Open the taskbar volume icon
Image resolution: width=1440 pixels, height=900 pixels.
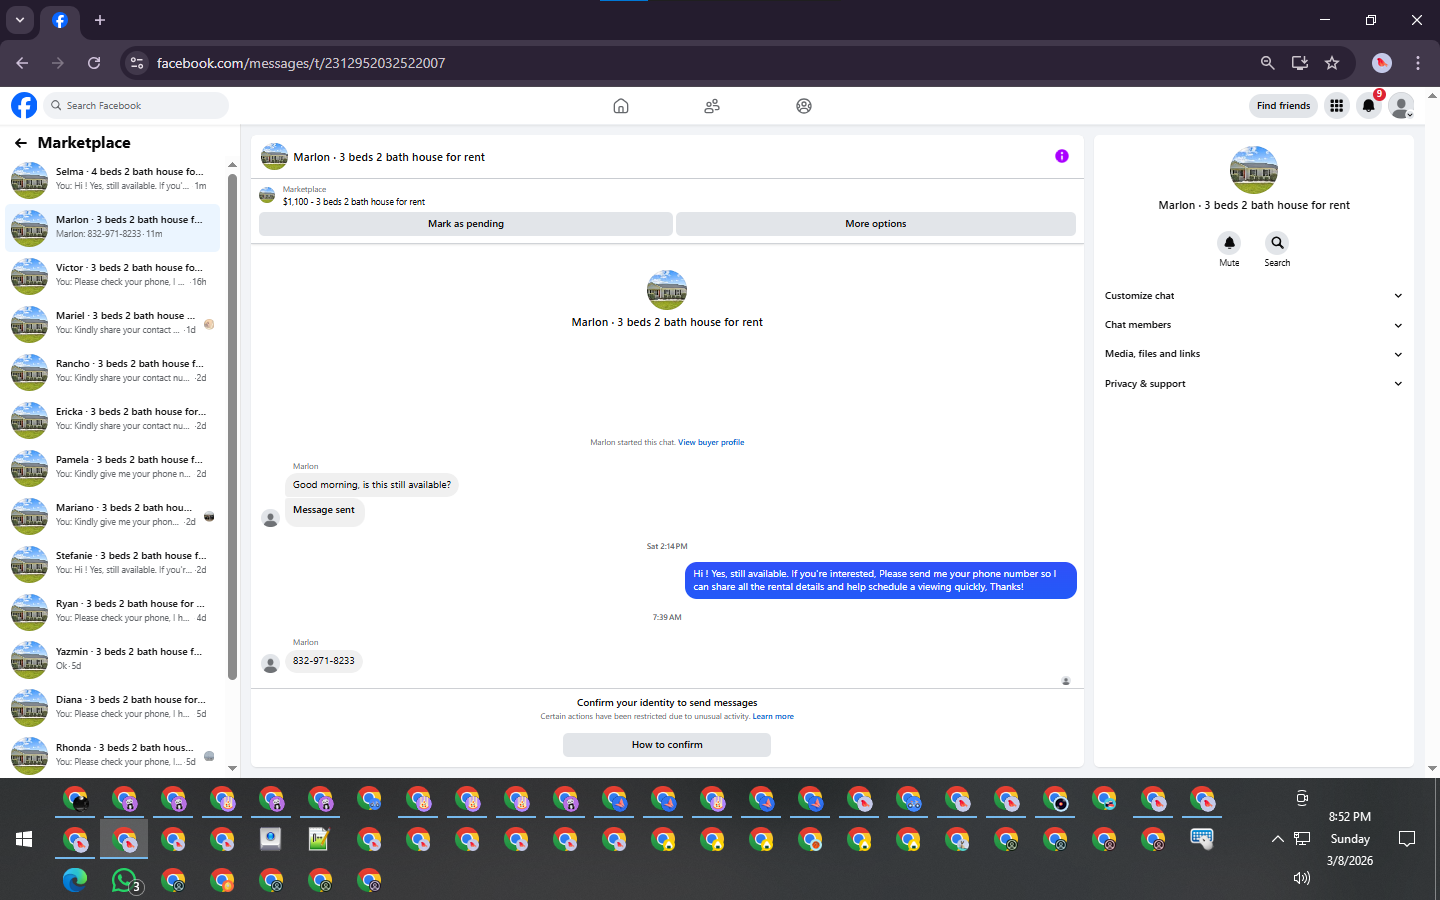click(x=1301, y=878)
